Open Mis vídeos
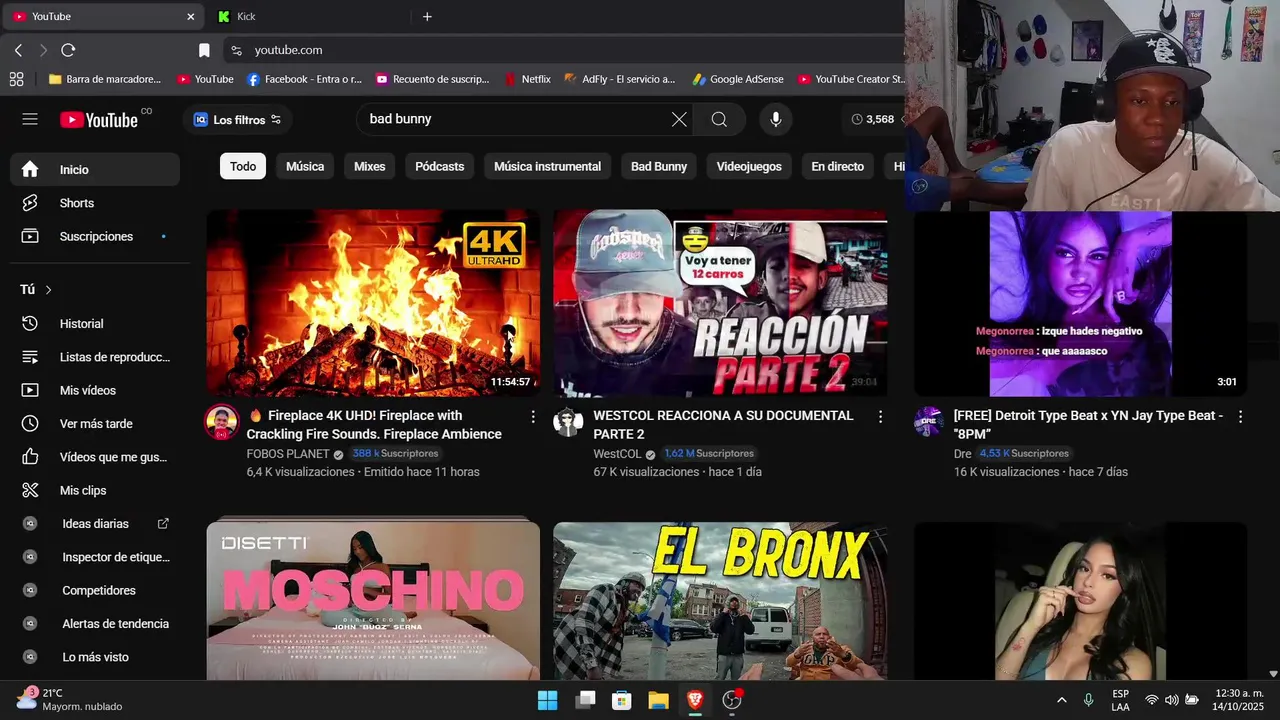Image resolution: width=1280 pixels, height=720 pixels. [95, 390]
